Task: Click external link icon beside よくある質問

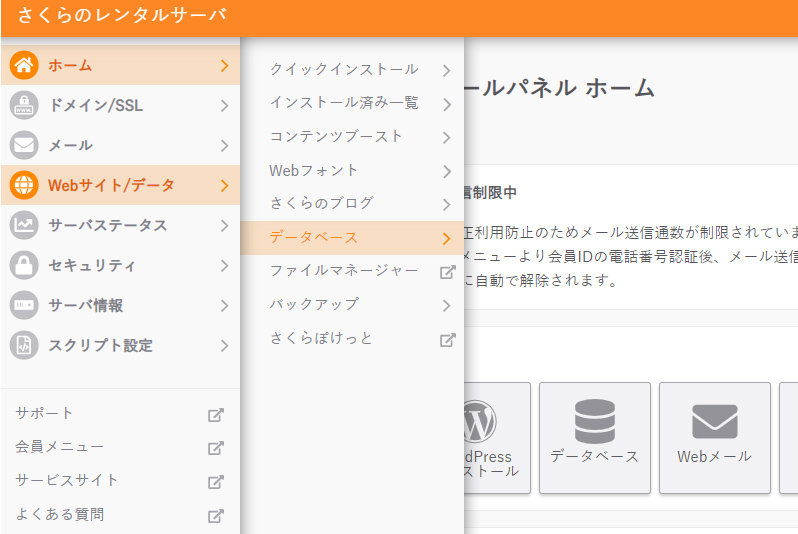Action: [216, 516]
